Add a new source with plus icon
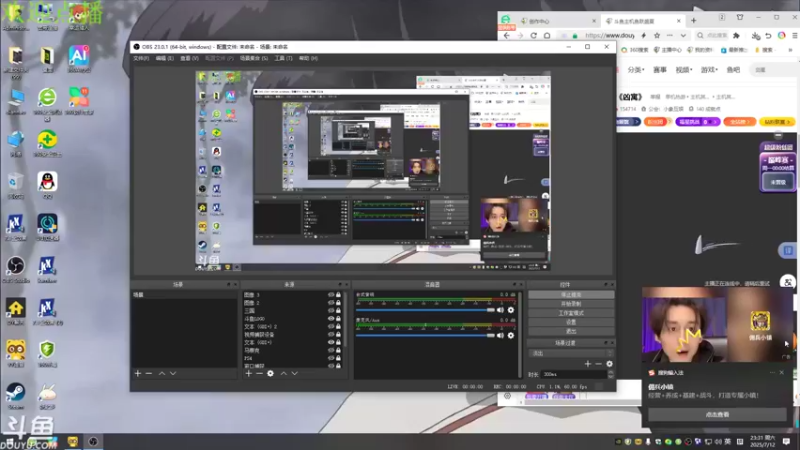The height and width of the screenshot is (450, 800). (248, 373)
